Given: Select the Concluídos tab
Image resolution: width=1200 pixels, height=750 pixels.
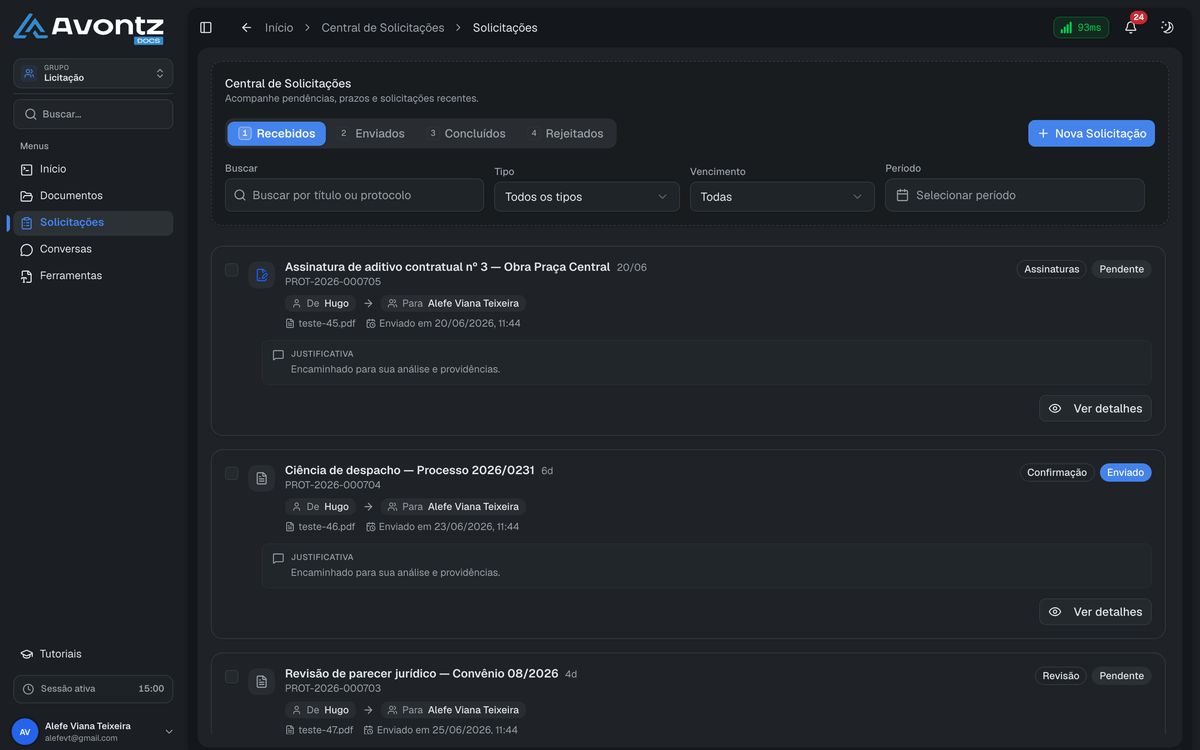Looking at the screenshot, I should [467, 133].
